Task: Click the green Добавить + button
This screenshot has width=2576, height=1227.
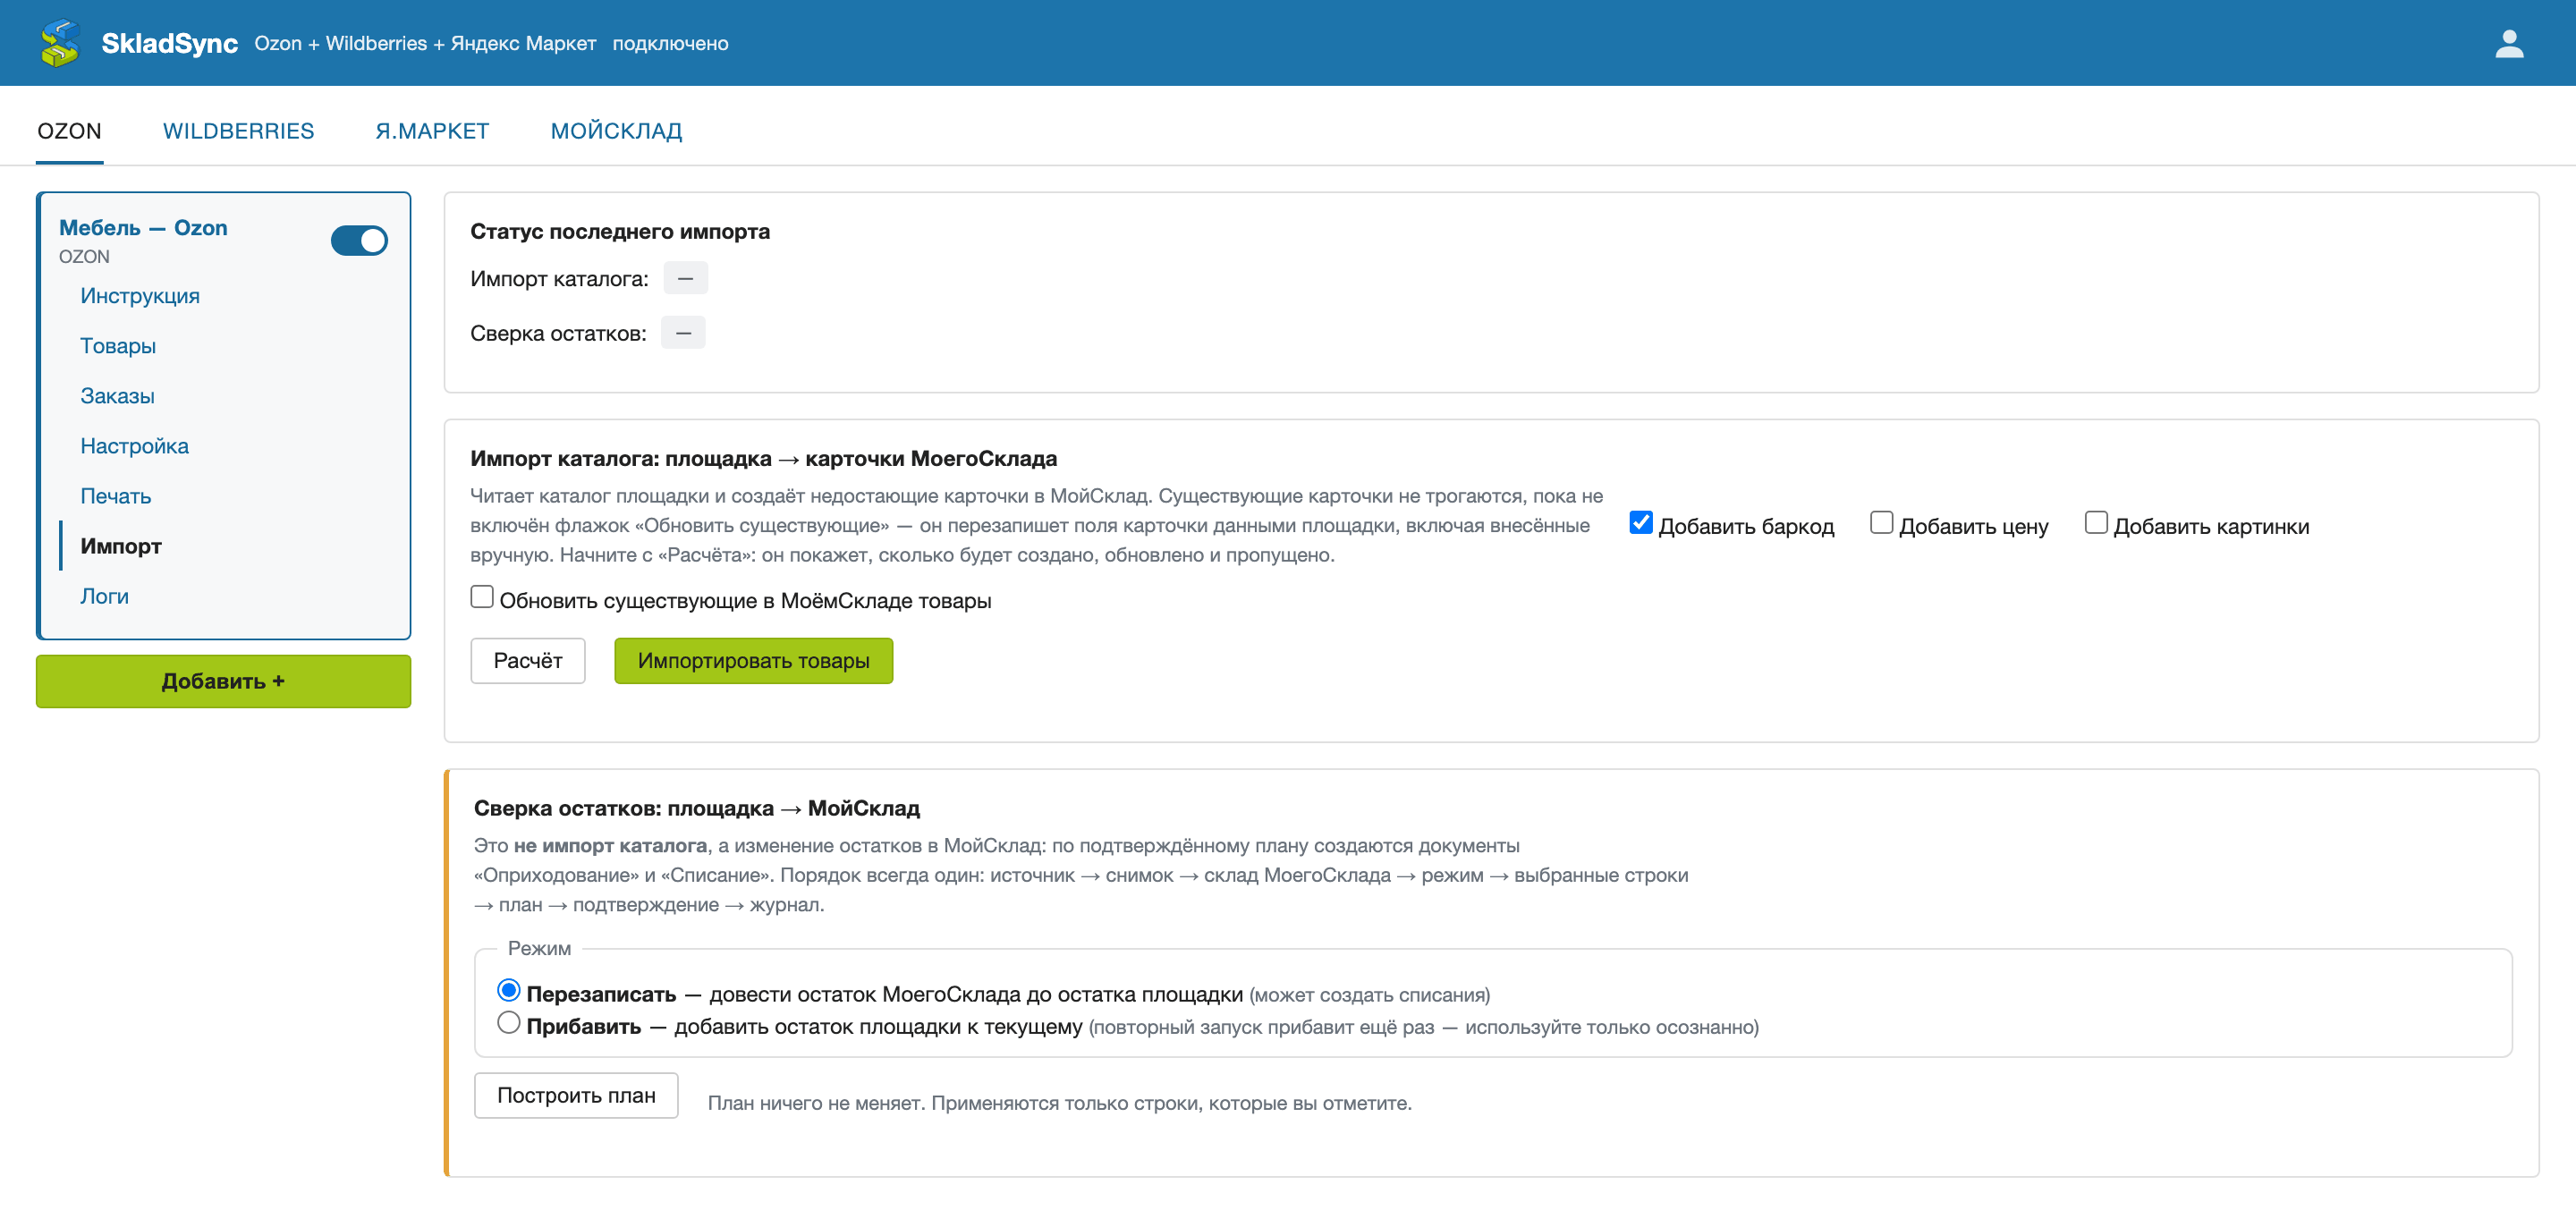Action: coord(223,682)
